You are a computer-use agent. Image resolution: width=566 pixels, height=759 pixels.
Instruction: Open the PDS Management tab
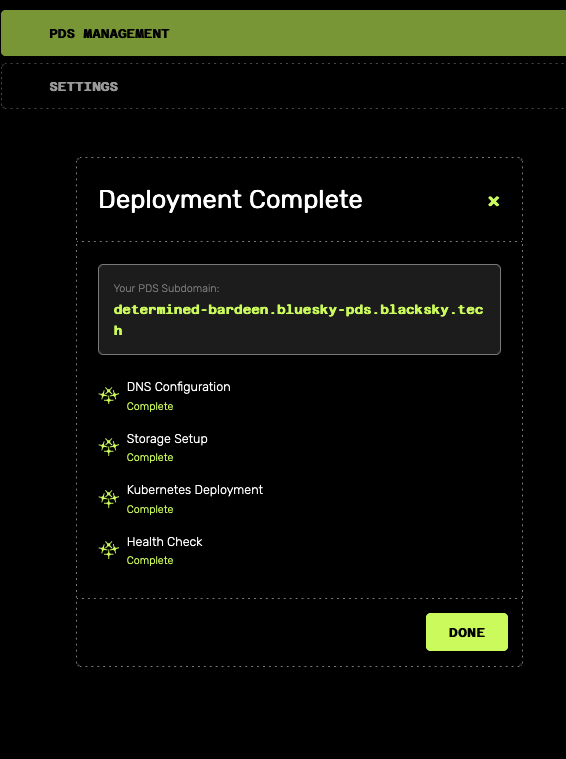(x=283, y=33)
